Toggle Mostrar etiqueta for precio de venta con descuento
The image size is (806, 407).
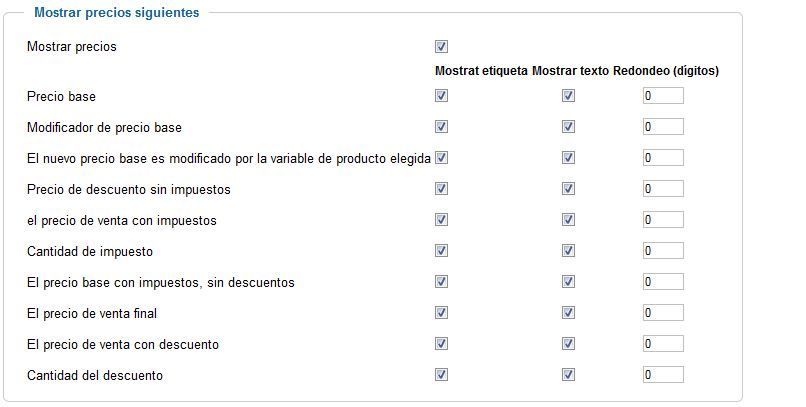coord(441,344)
